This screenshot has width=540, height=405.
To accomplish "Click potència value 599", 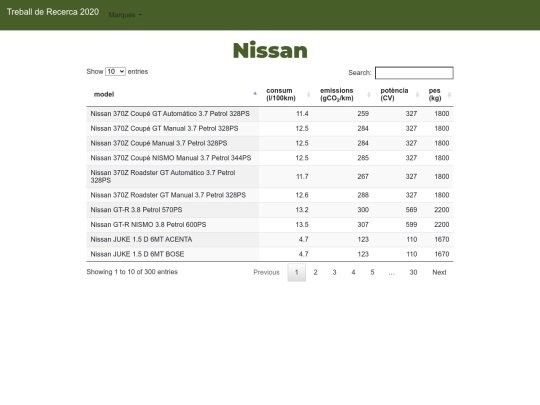I will [x=411, y=225].
